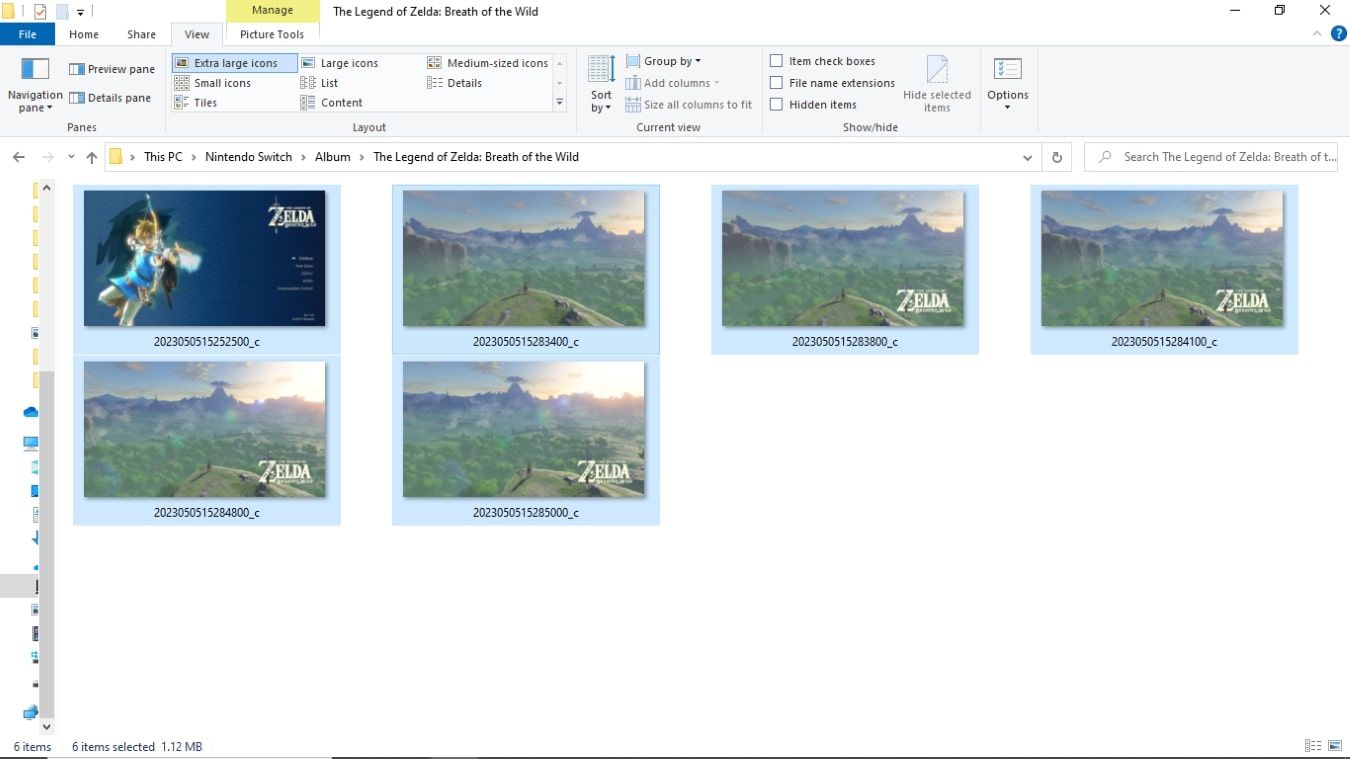
Task: Go back with the back arrow
Action: [18, 157]
